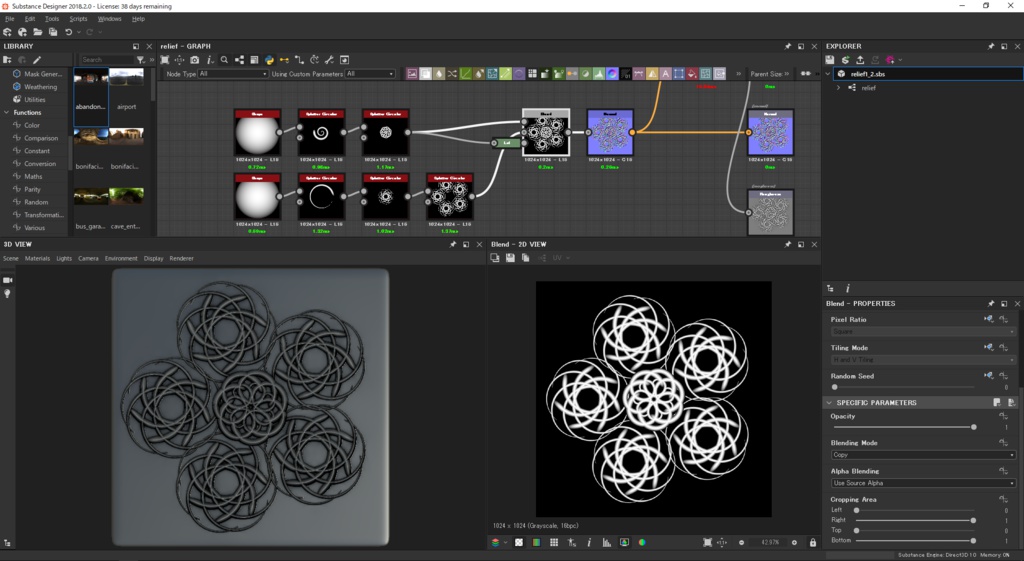Collapse the relief1_2.sbs tree node
The image size is (1024, 561).
828,74
